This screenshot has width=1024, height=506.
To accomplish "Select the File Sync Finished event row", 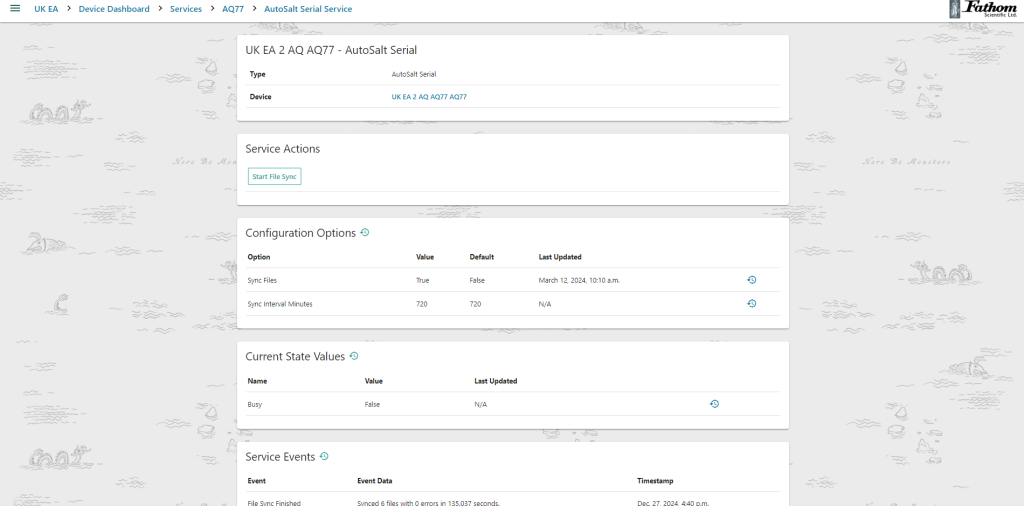I will coord(274,502).
